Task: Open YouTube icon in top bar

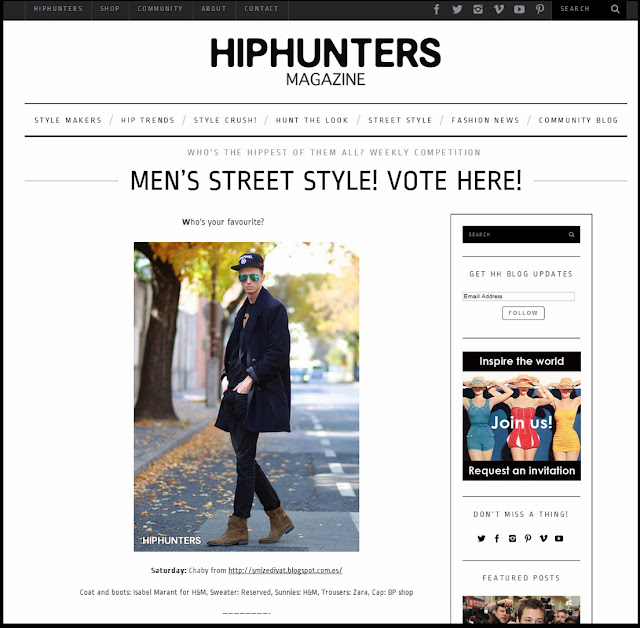Action: click(x=519, y=9)
